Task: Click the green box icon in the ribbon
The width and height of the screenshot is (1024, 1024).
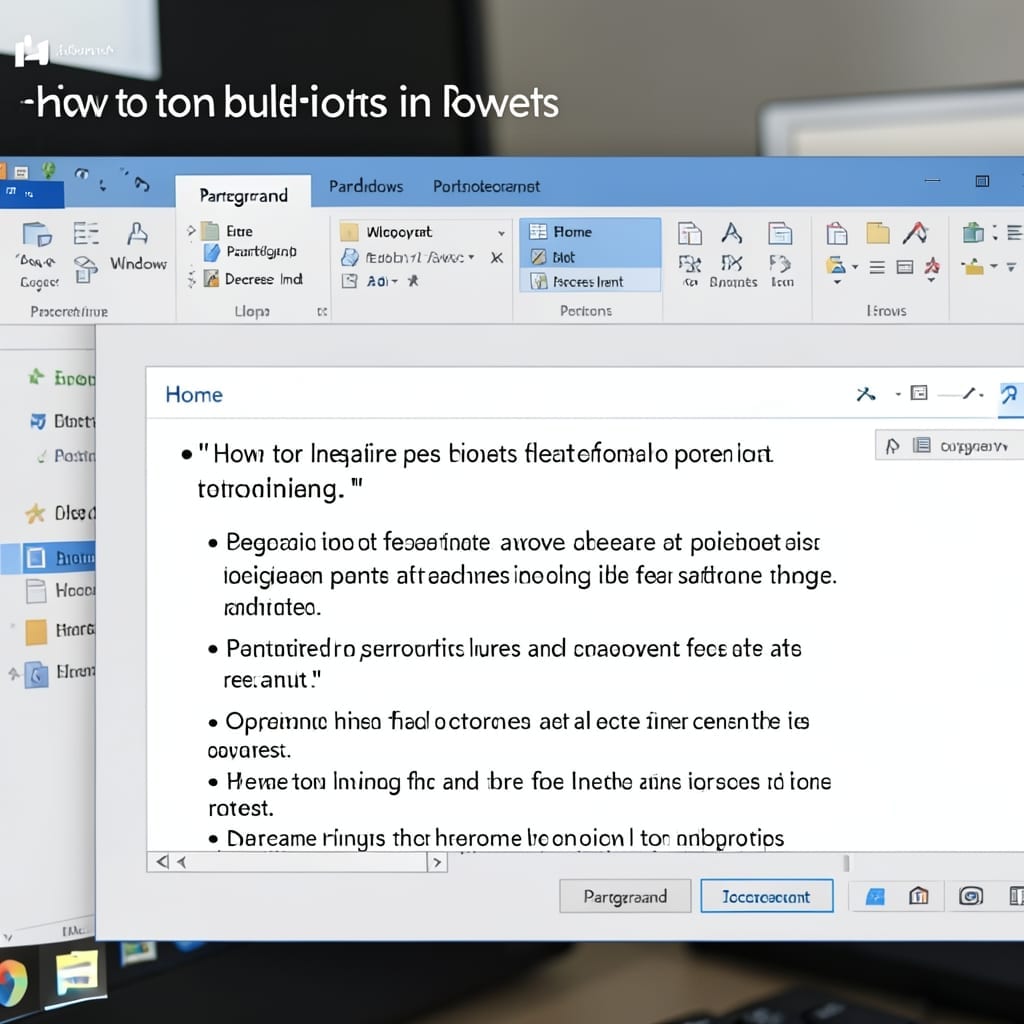Action: [x=972, y=232]
